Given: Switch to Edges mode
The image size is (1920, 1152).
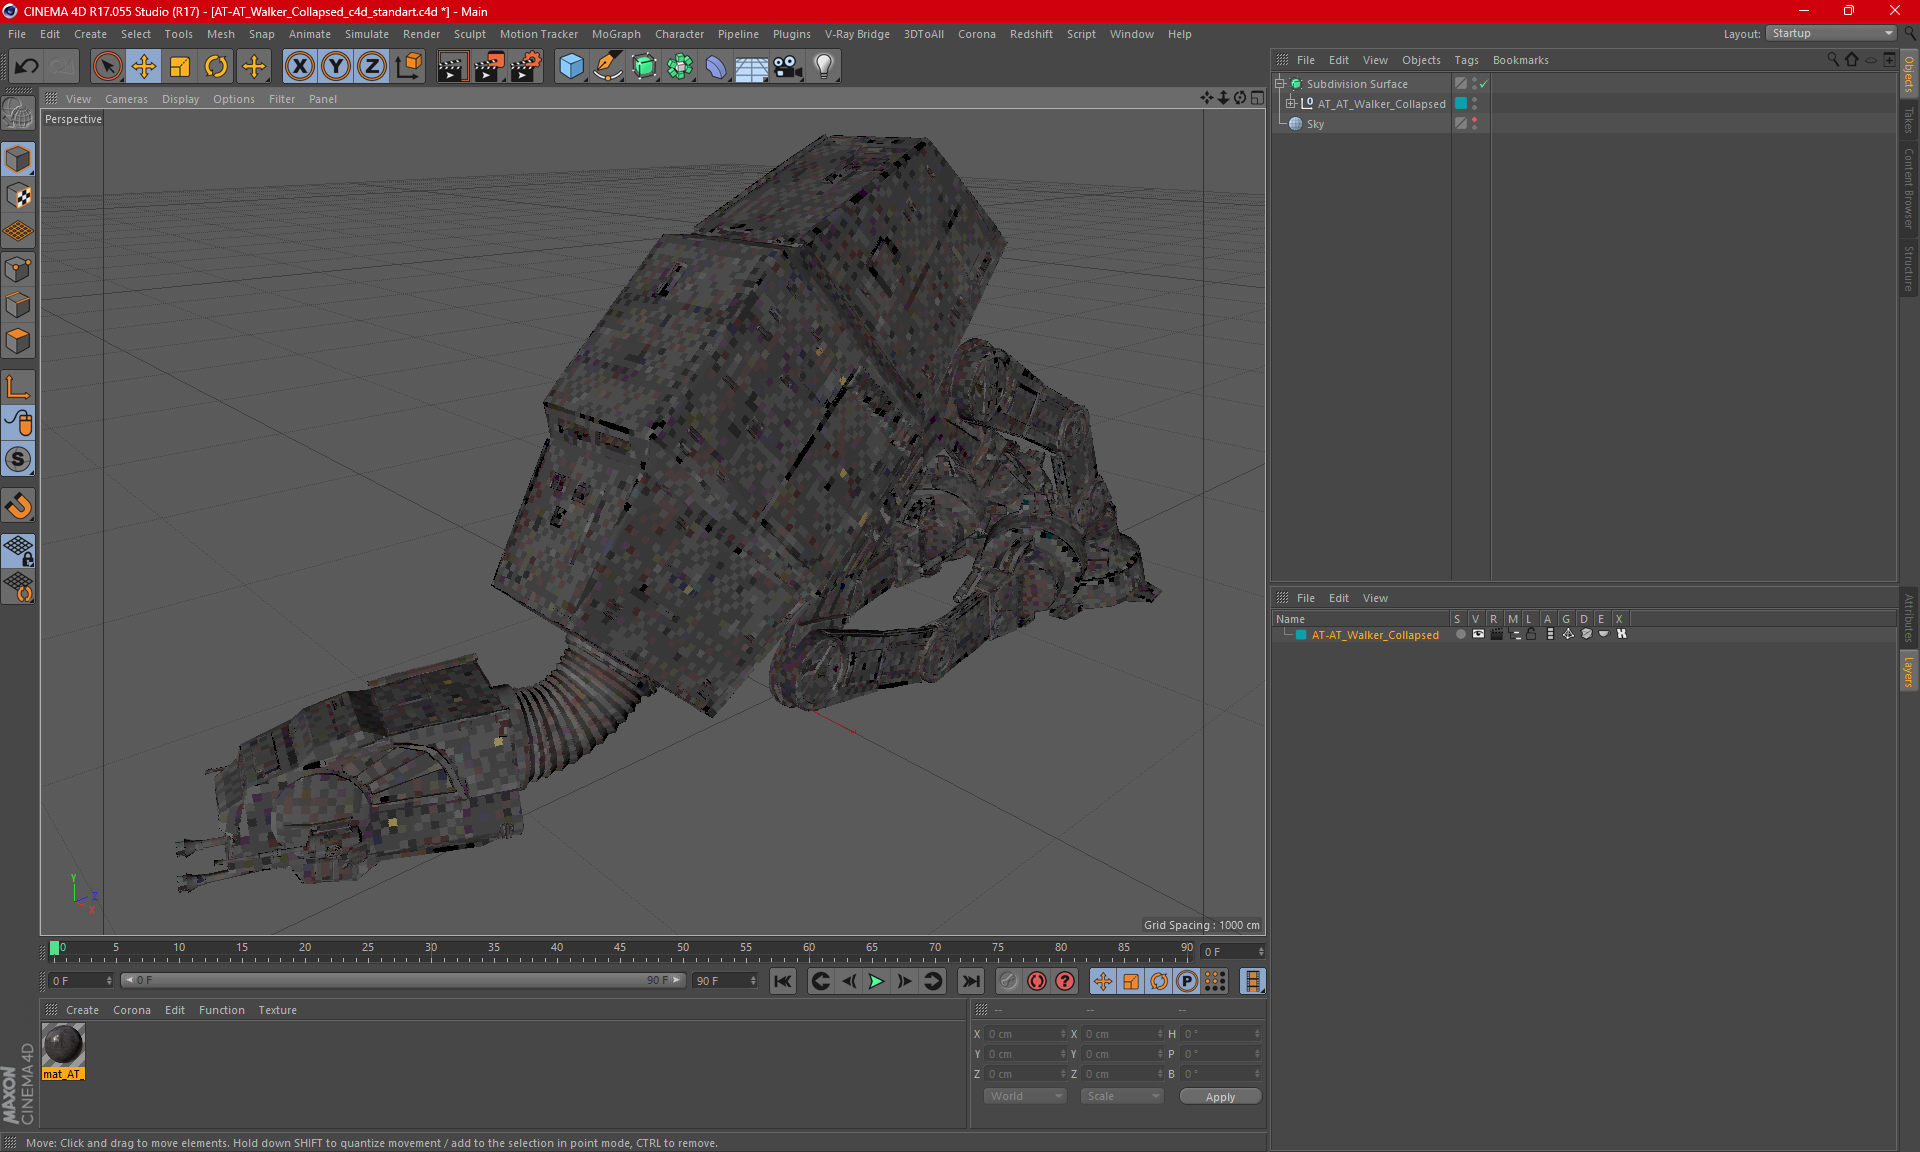Looking at the screenshot, I should pos(18,305).
